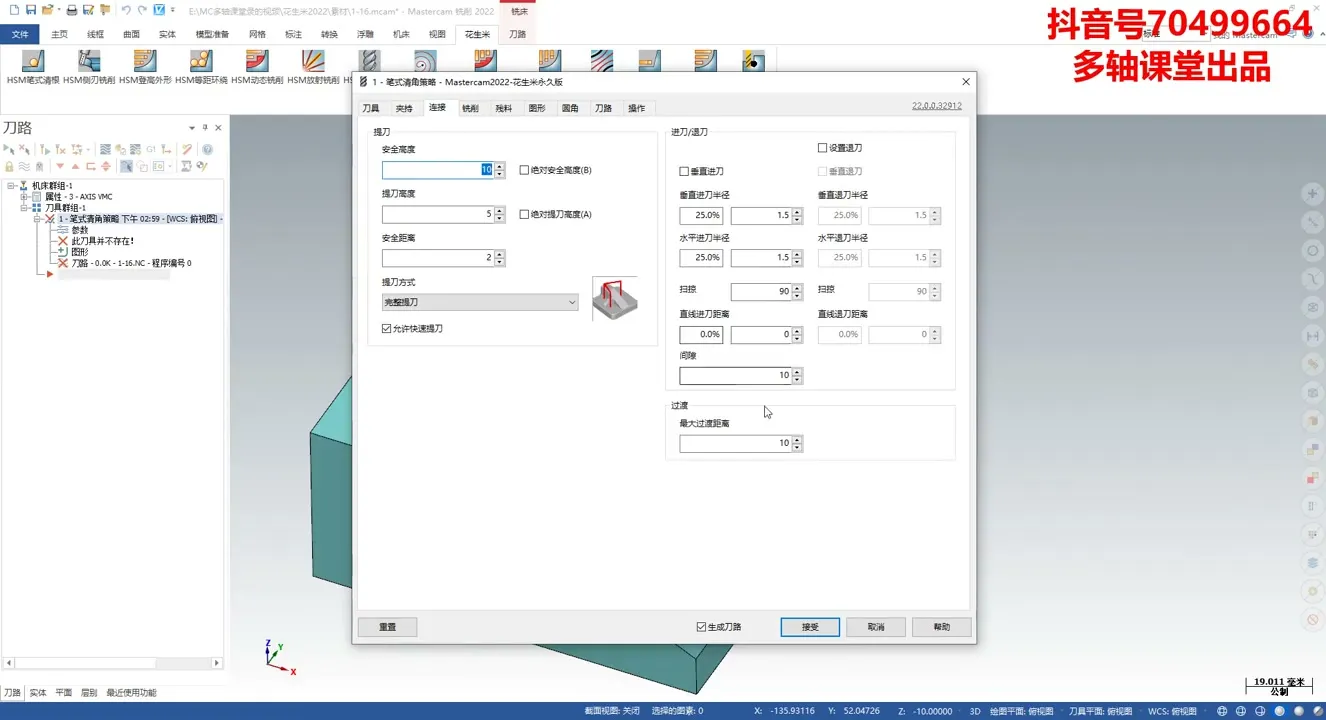Screen dimensions: 1326x720
Task: Switch to the 铣削 dialog tab
Action: point(470,108)
